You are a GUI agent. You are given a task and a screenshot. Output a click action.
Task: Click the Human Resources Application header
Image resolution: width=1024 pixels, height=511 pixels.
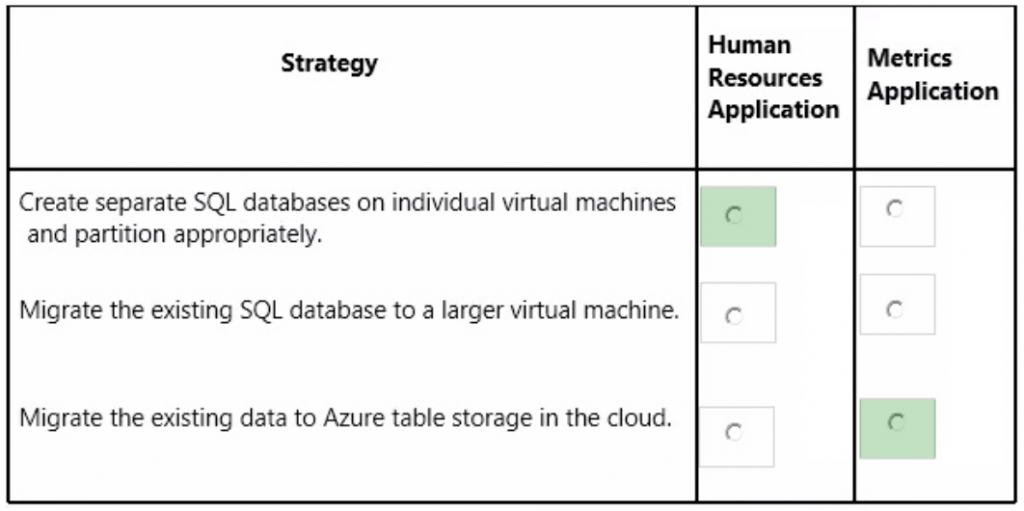pyautogui.click(x=774, y=78)
